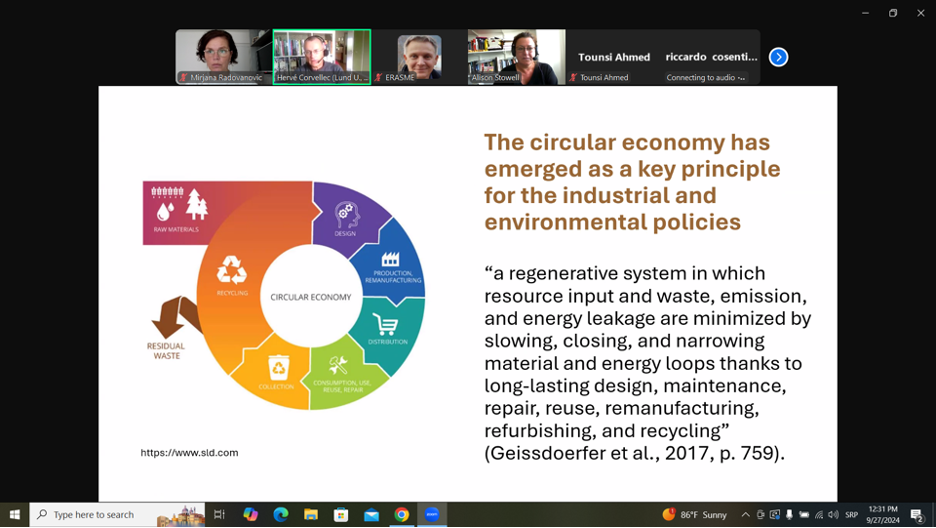Viewport: 936px width, 528px height.
Task: Select Hervé Corvellec's highlighted video tile
Action: [321, 56]
